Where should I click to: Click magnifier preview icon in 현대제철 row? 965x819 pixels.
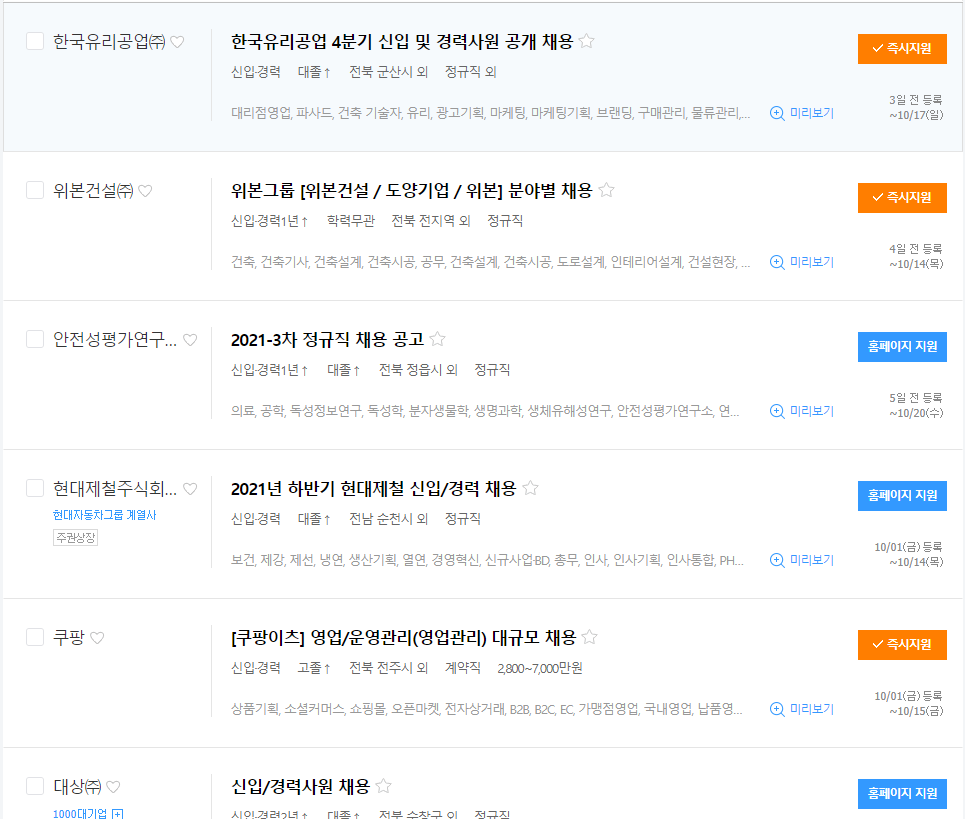[x=777, y=560]
